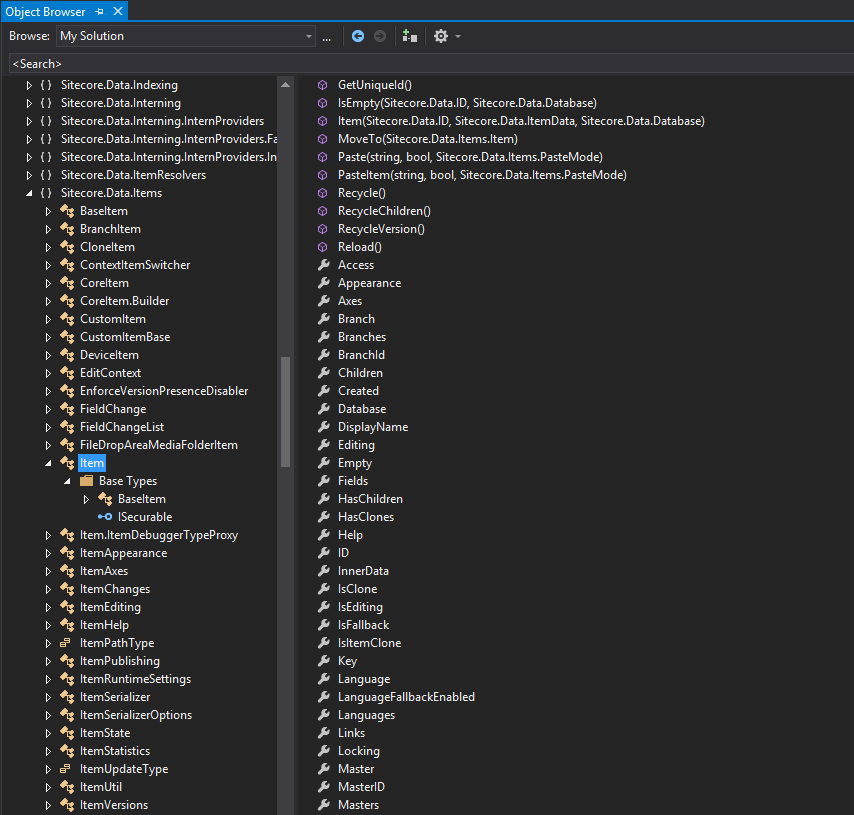Close the Object Browser tab
Image resolution: width=854 pixels, height=815 pixels.
118,11
